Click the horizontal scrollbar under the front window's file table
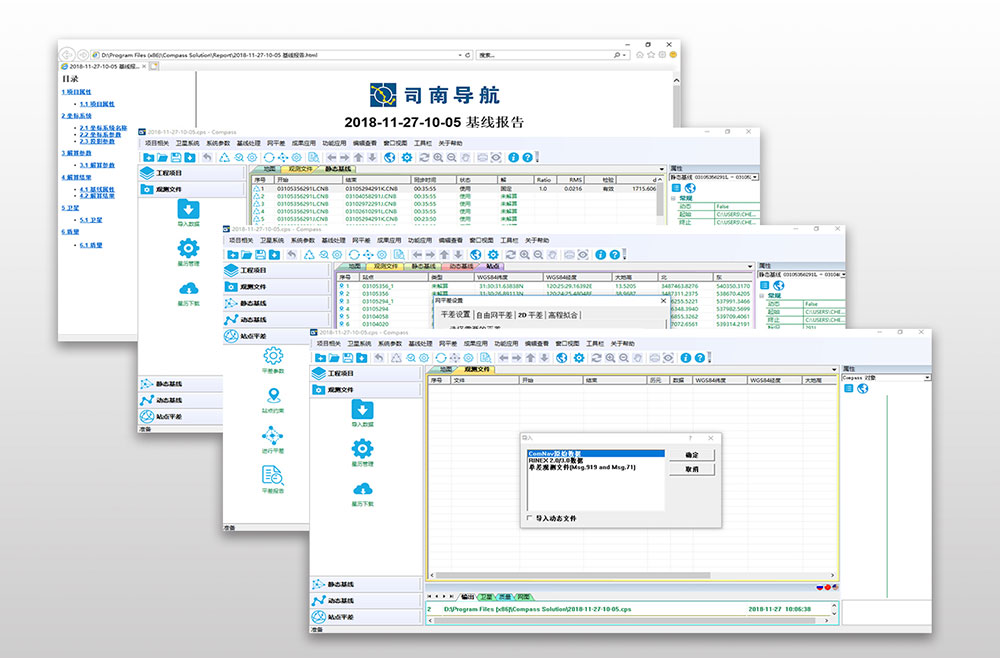 click(572, 575)
